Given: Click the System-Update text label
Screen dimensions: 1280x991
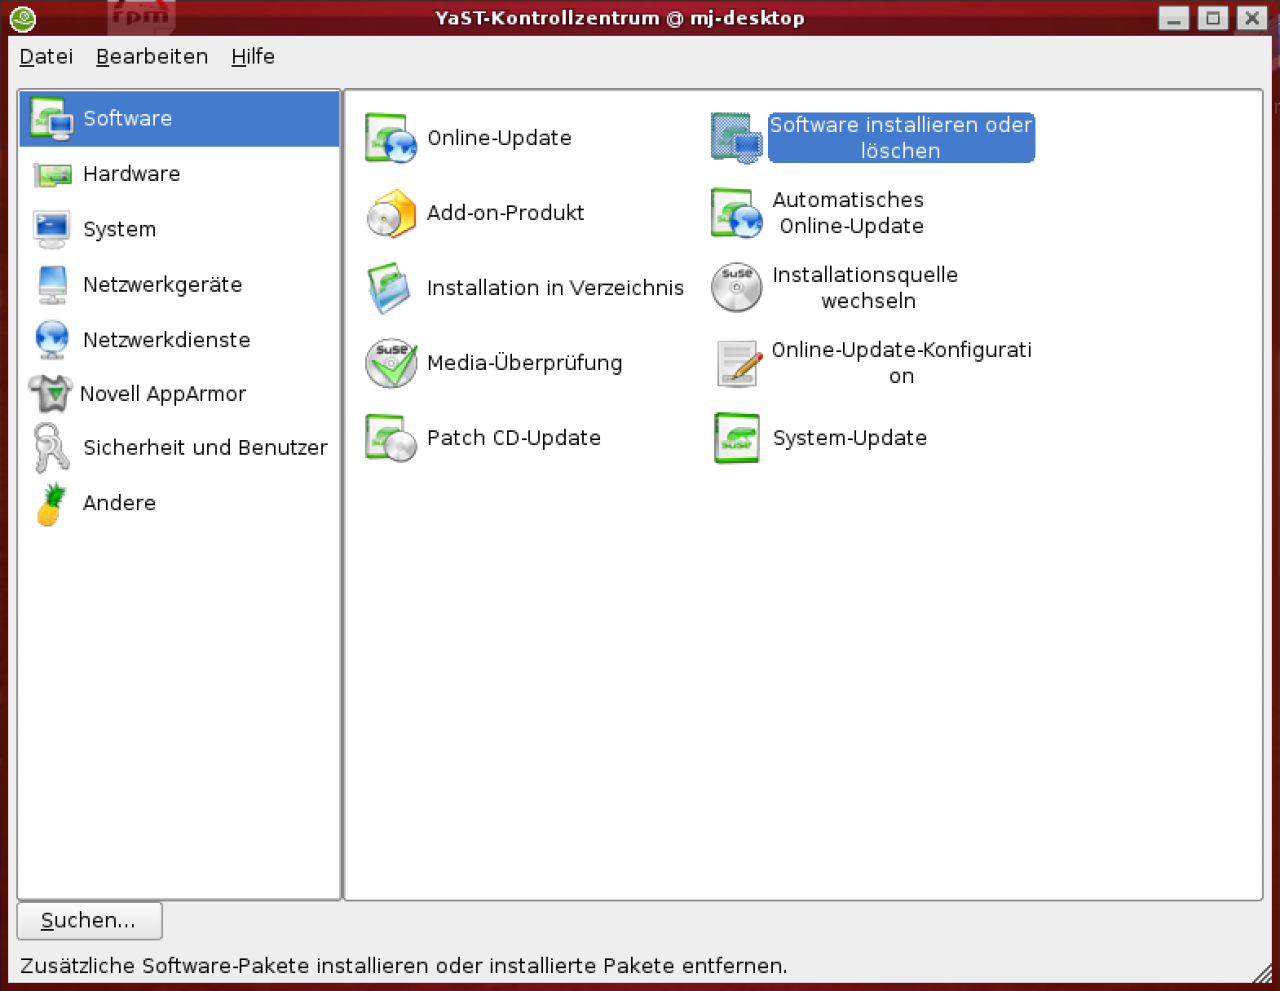Looking at the screenshot, I should (850, 438).
